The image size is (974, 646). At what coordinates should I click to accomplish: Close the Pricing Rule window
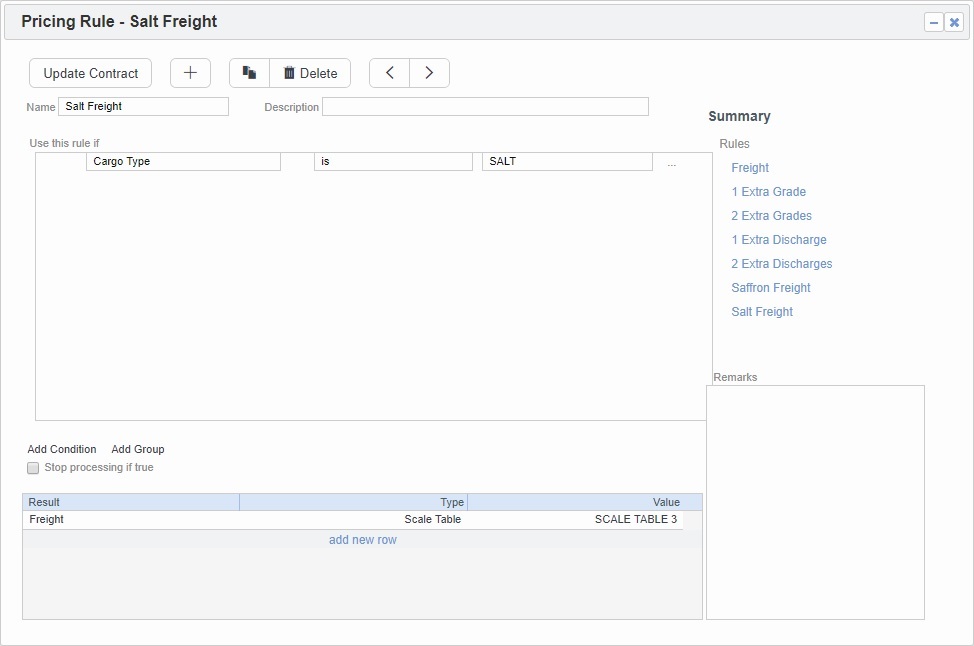point(954,22)
